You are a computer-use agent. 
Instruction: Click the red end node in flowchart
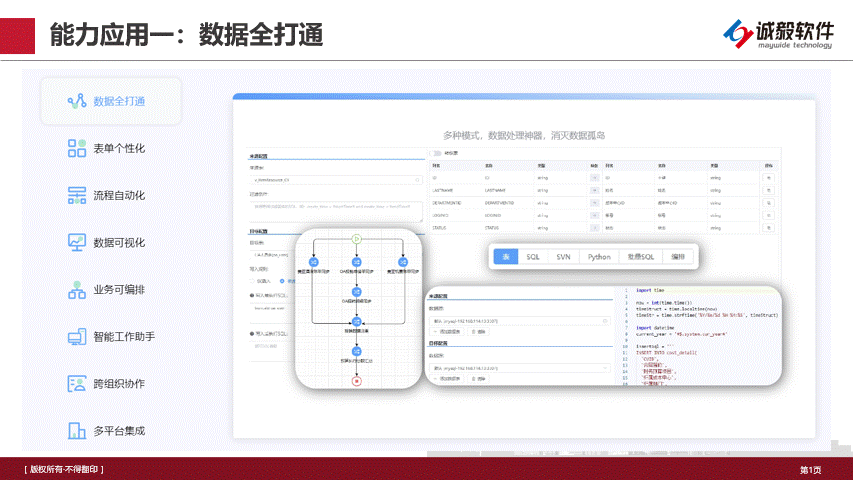(x=356, y=381)
